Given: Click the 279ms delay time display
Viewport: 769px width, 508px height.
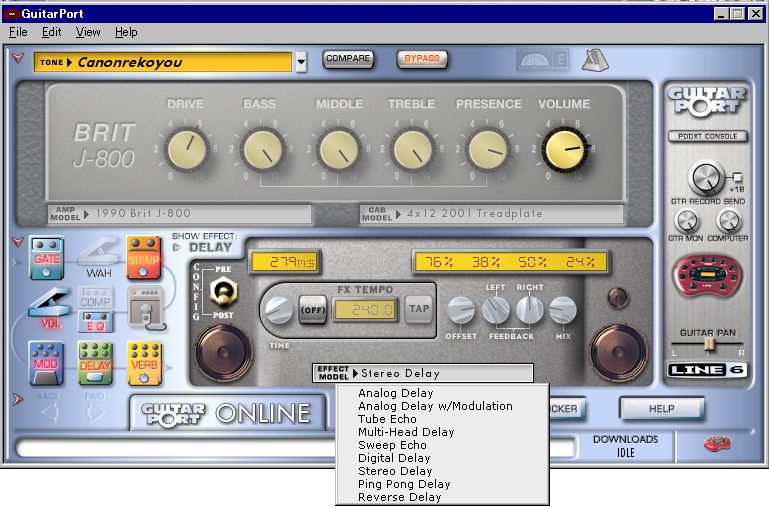Looking at the screenshot, I should pos(285,262).
